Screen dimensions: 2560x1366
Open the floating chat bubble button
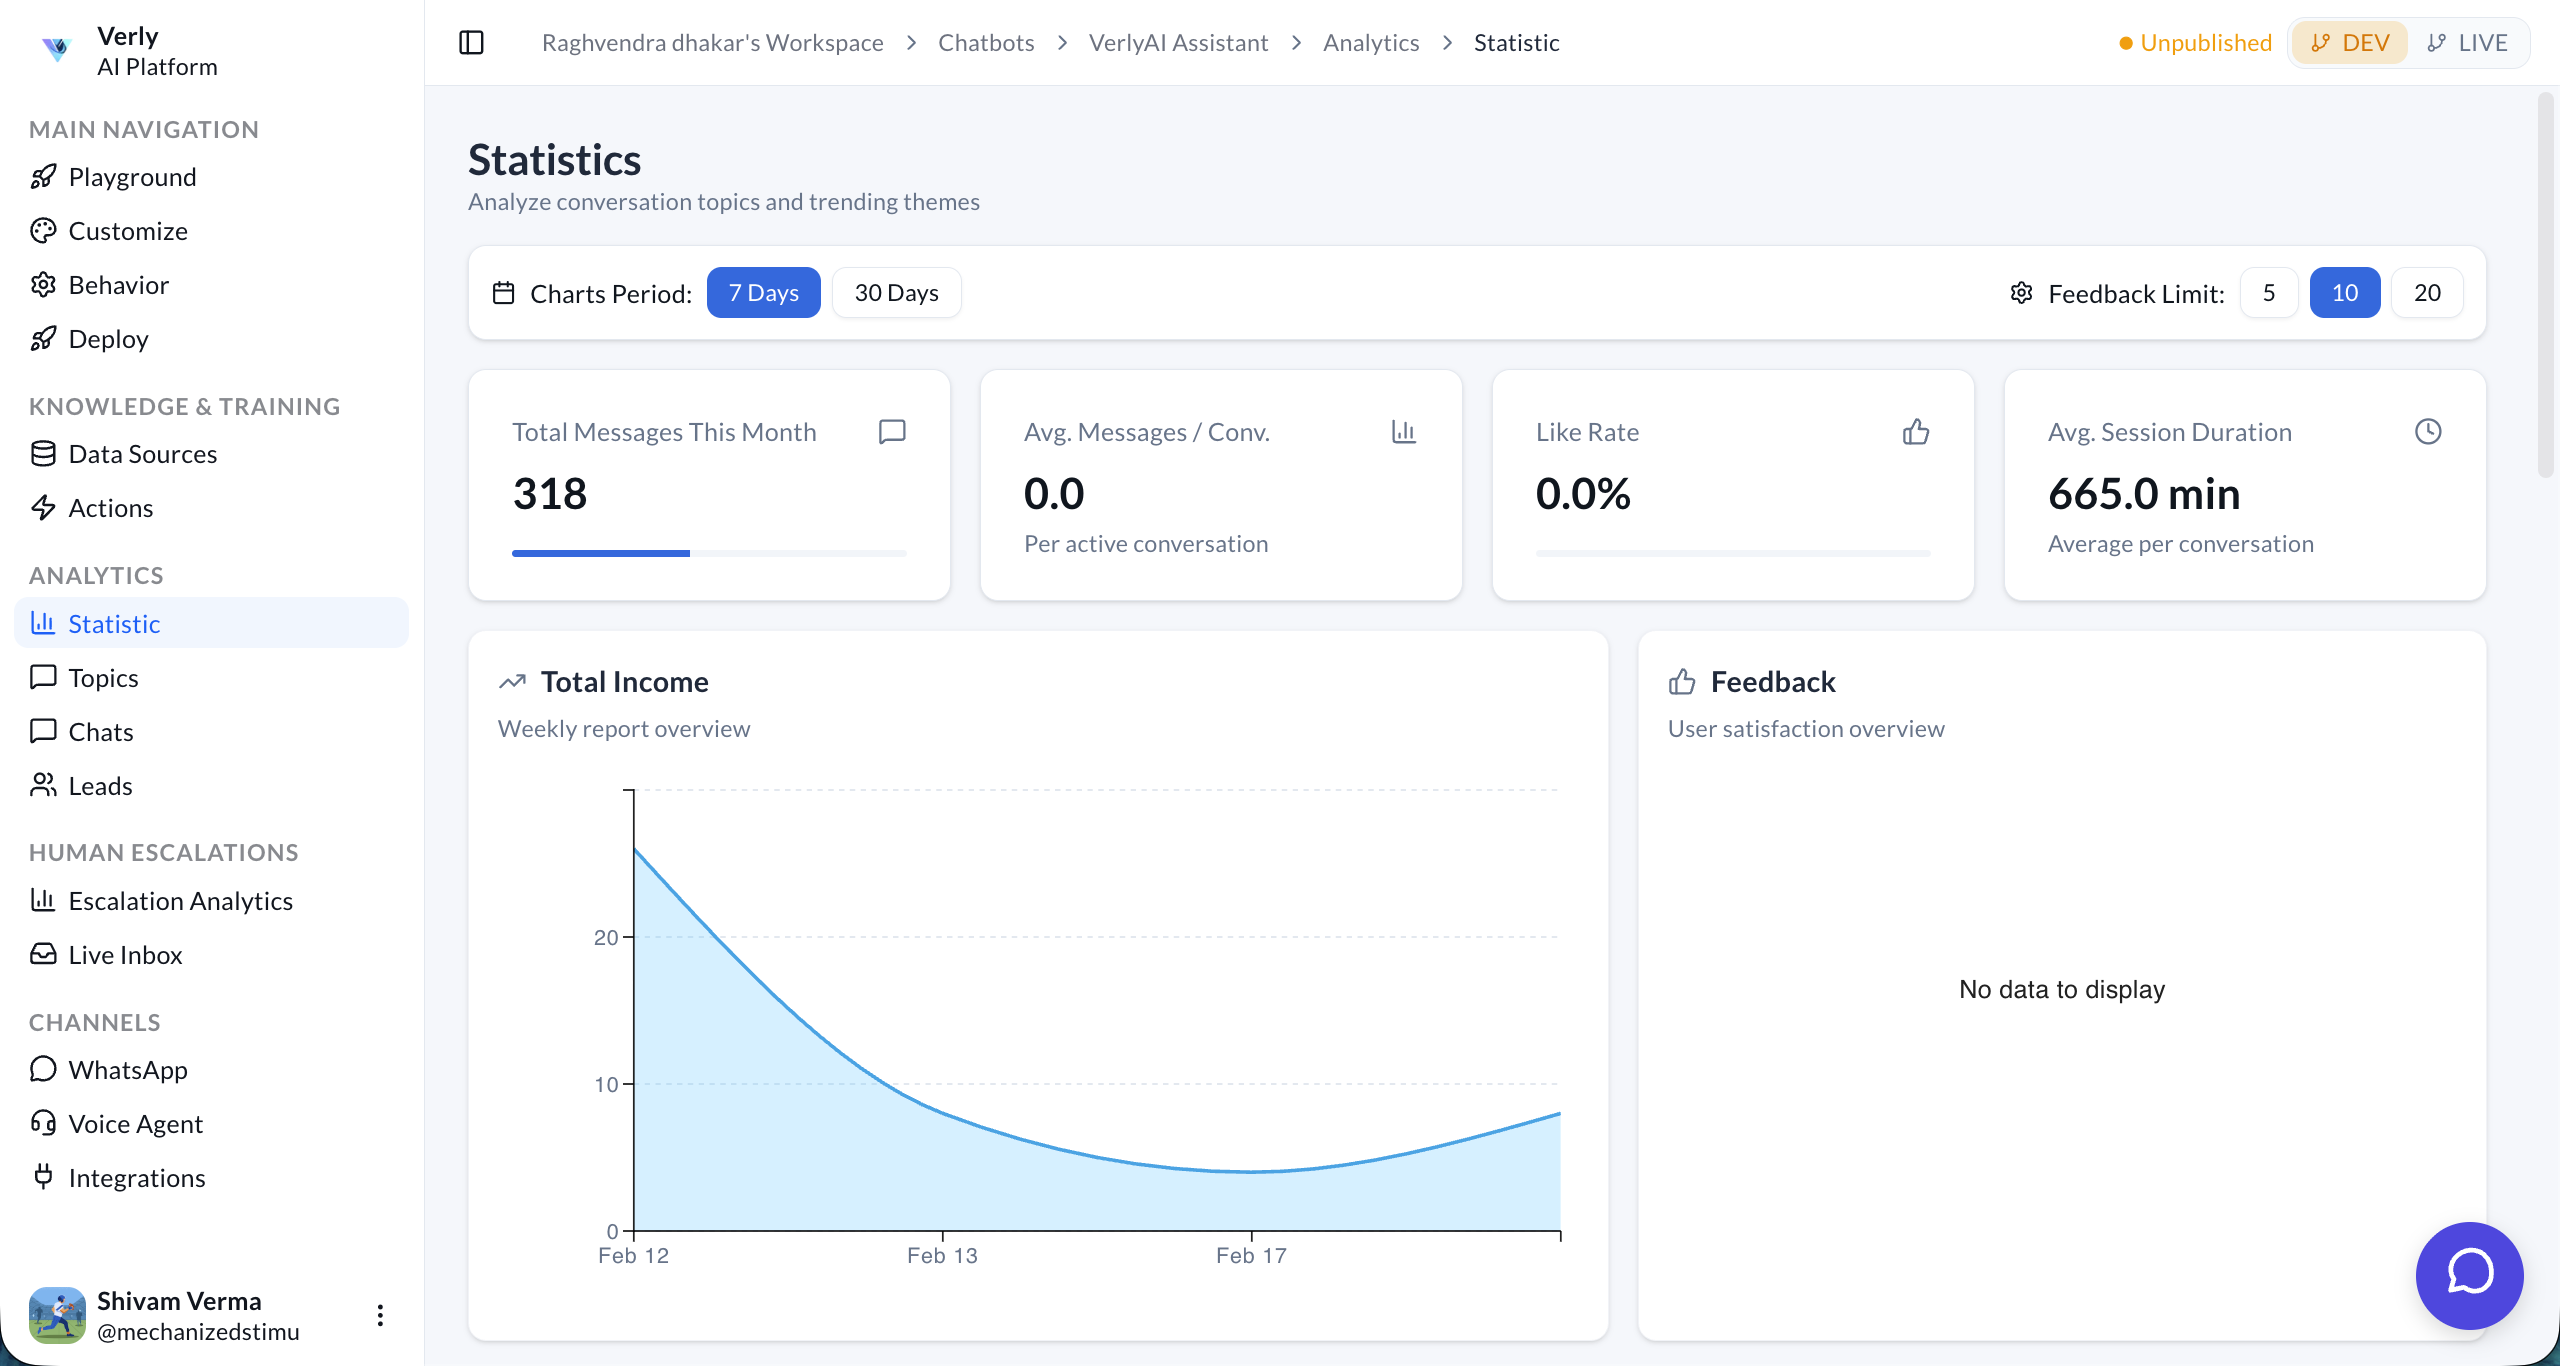[2469, 1275]
